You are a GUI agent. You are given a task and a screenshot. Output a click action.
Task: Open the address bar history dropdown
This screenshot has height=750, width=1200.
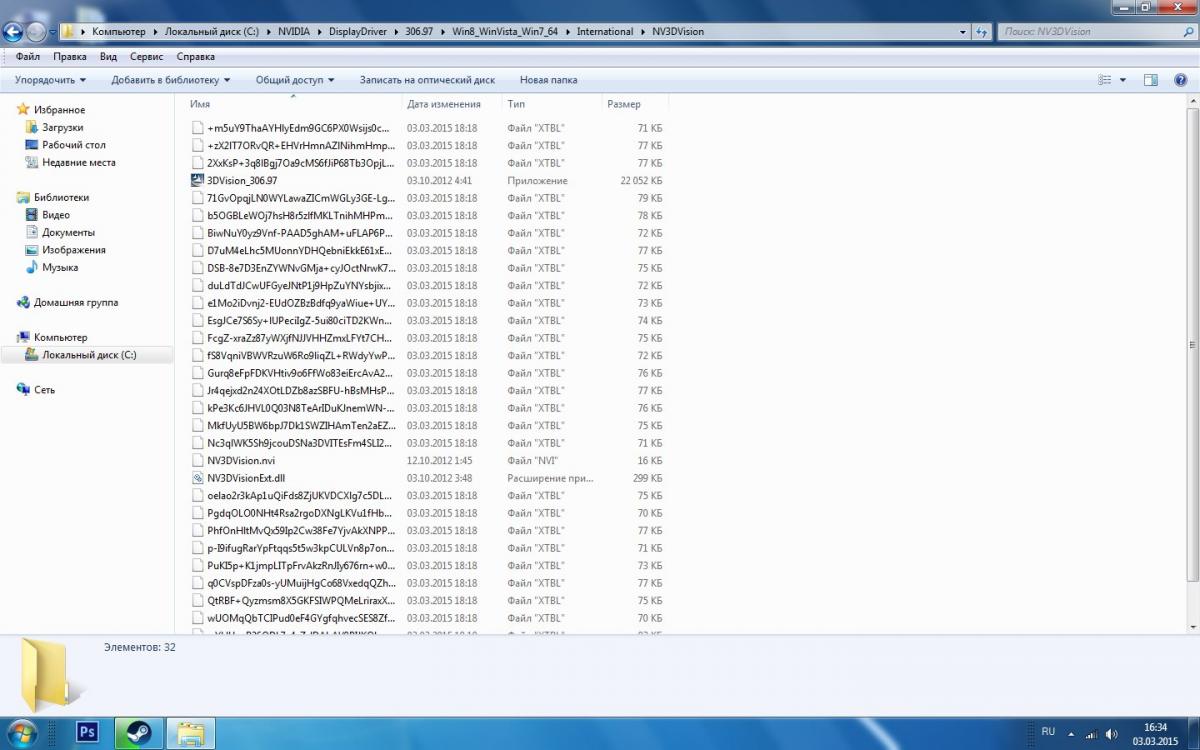click(963, 32)
